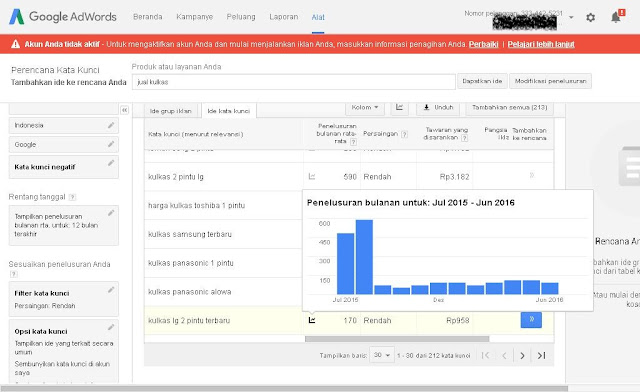Select keyword kulkas panasonic alowa
The width and height of the screenshot is (640, 392).
coord(189,292)
